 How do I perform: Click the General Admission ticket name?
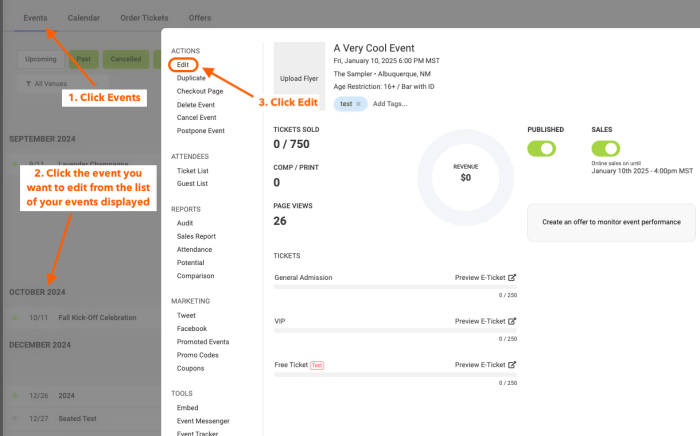click(x=303, y=278)
